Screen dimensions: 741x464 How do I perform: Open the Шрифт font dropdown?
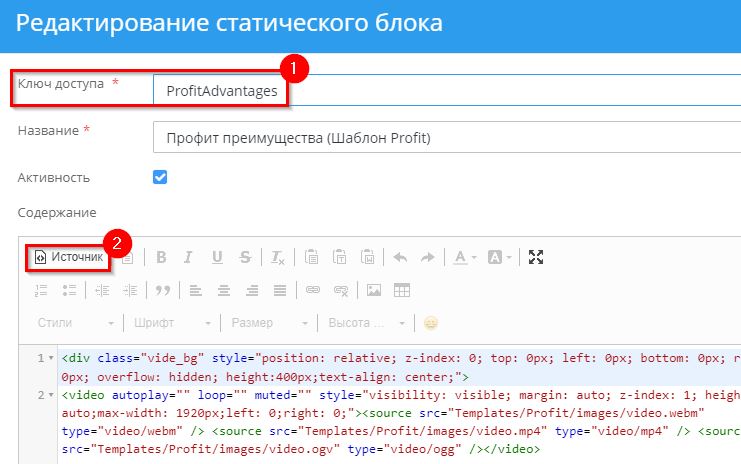[x=171, y=323]
